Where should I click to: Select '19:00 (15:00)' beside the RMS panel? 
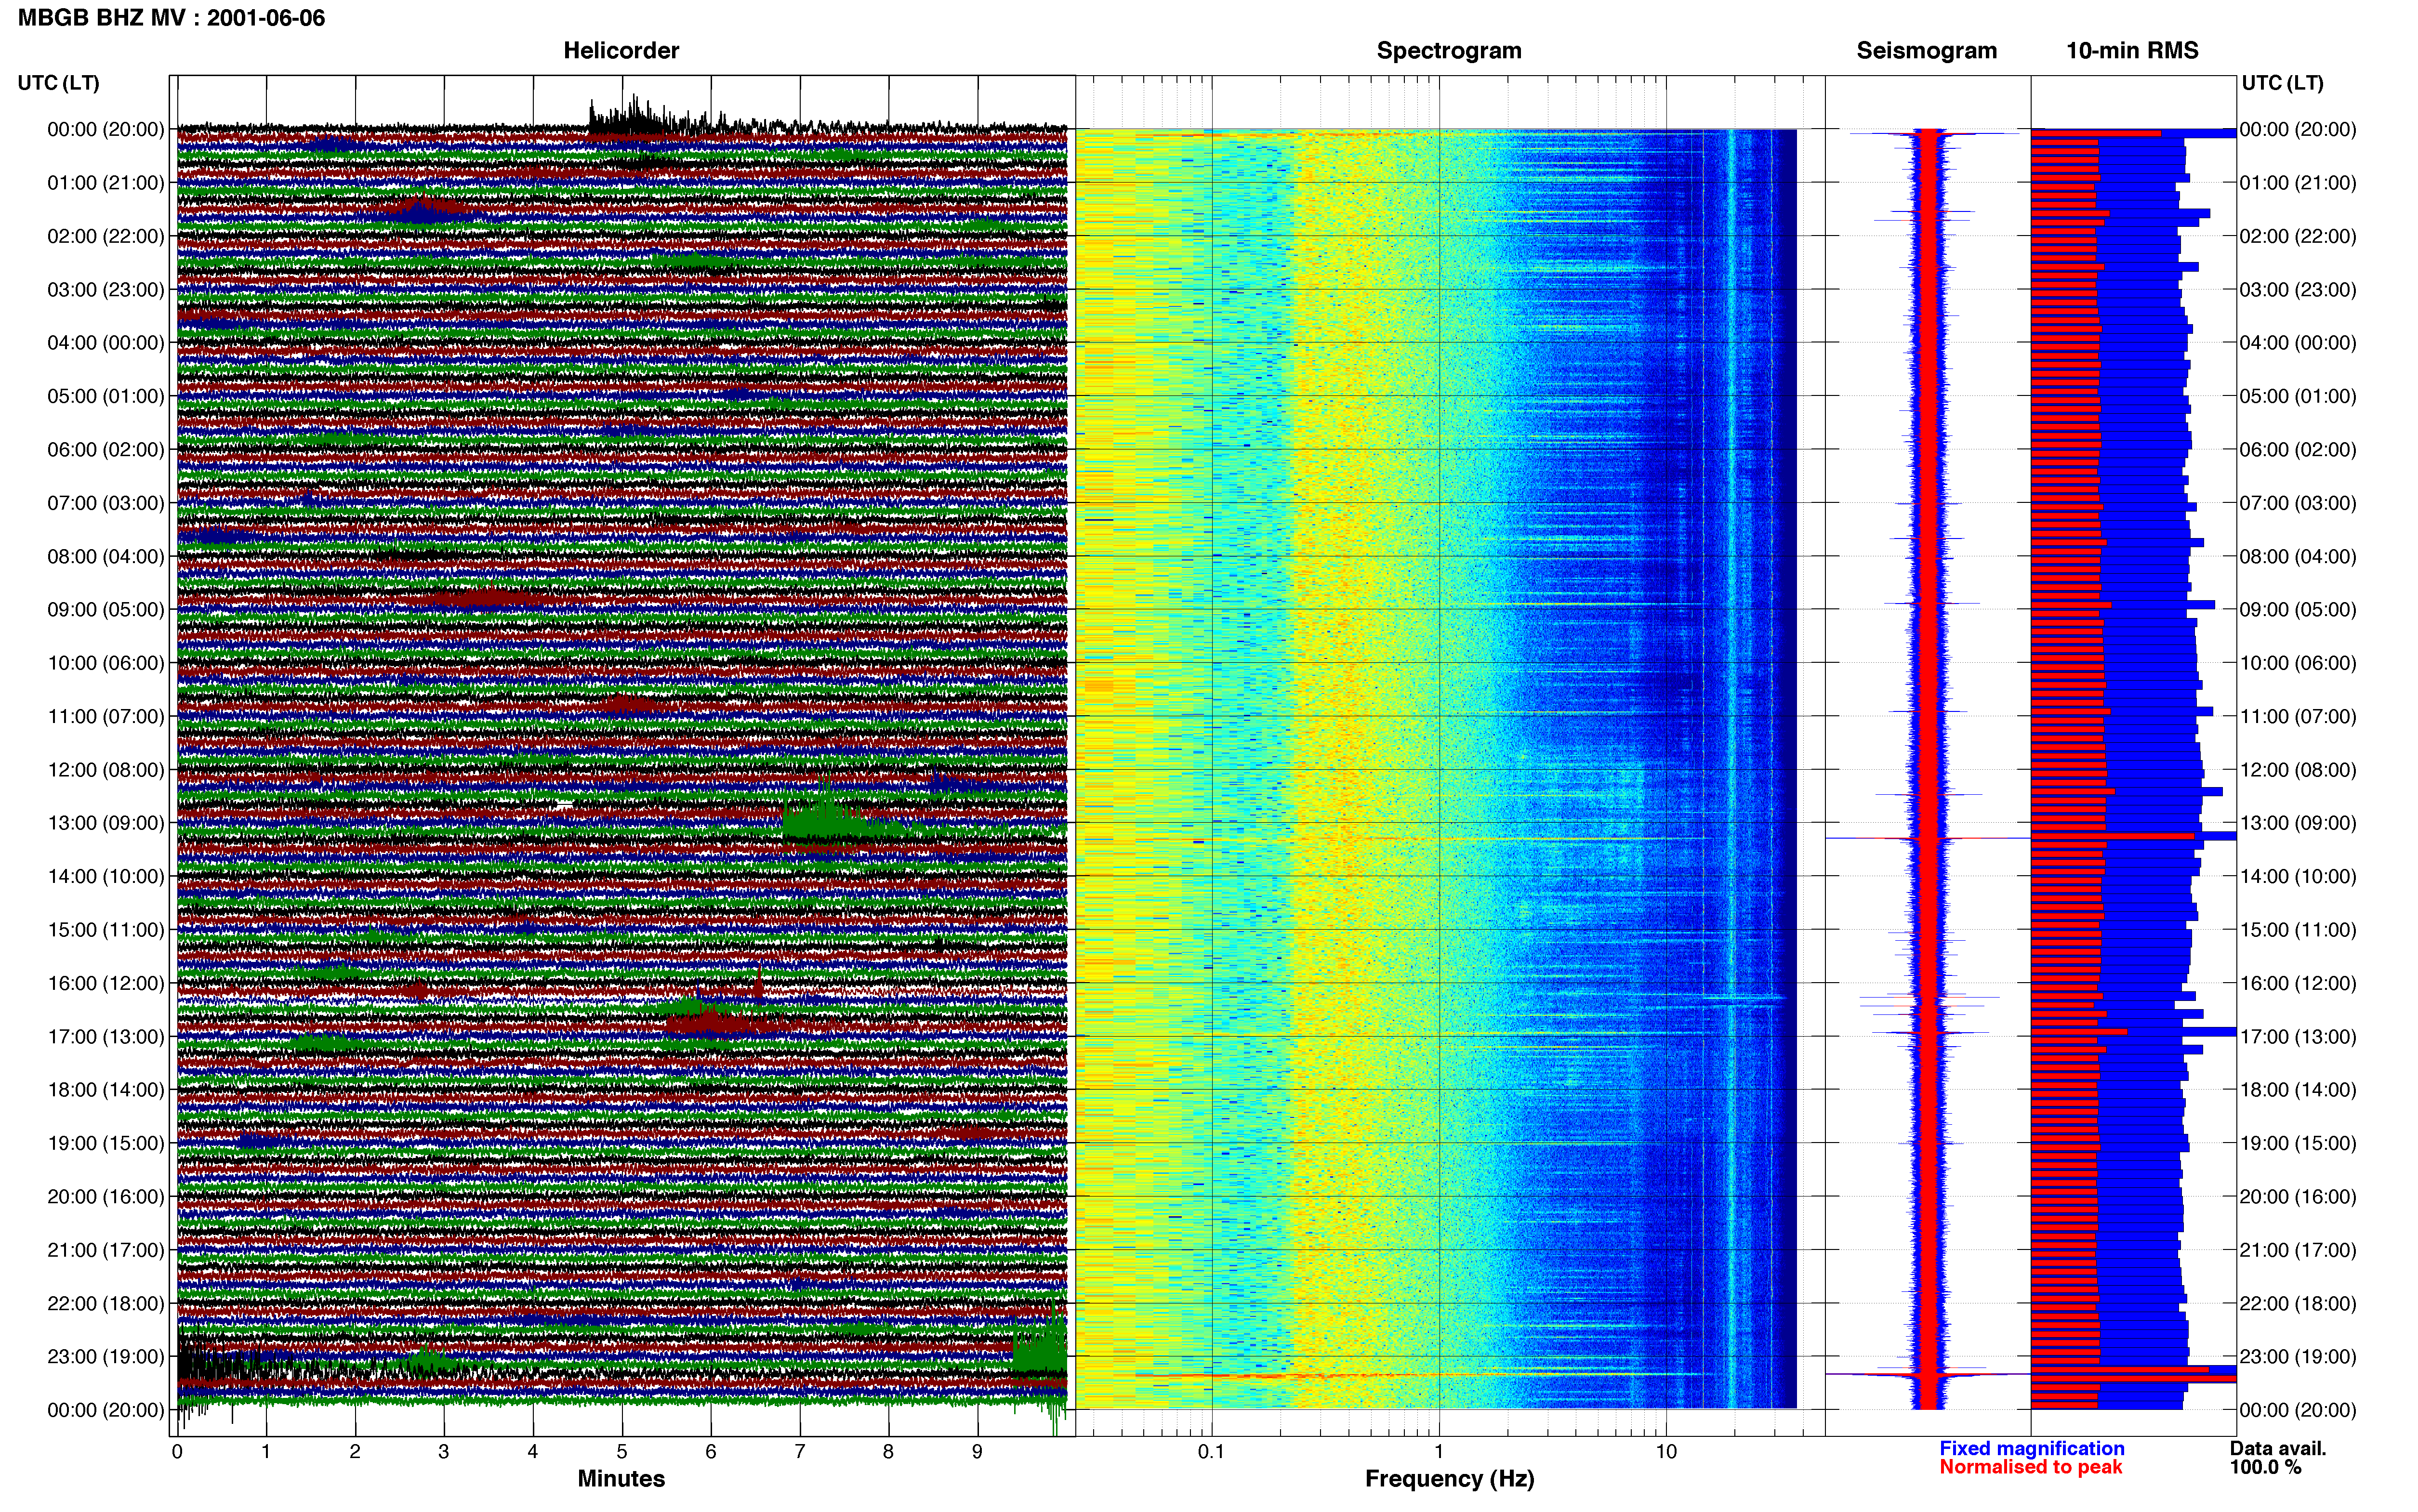tap(2298, 1143)
